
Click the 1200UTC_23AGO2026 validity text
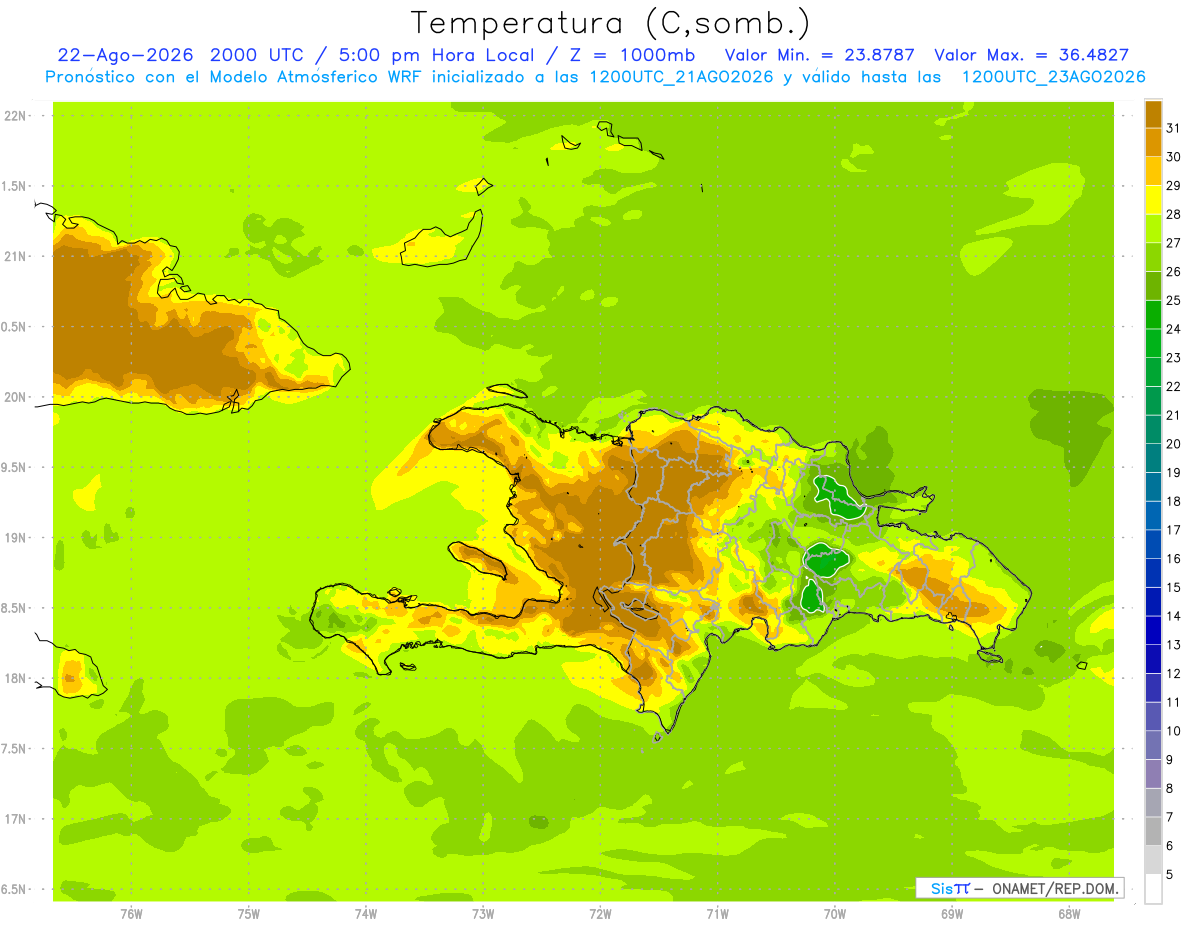point(1053,77)
